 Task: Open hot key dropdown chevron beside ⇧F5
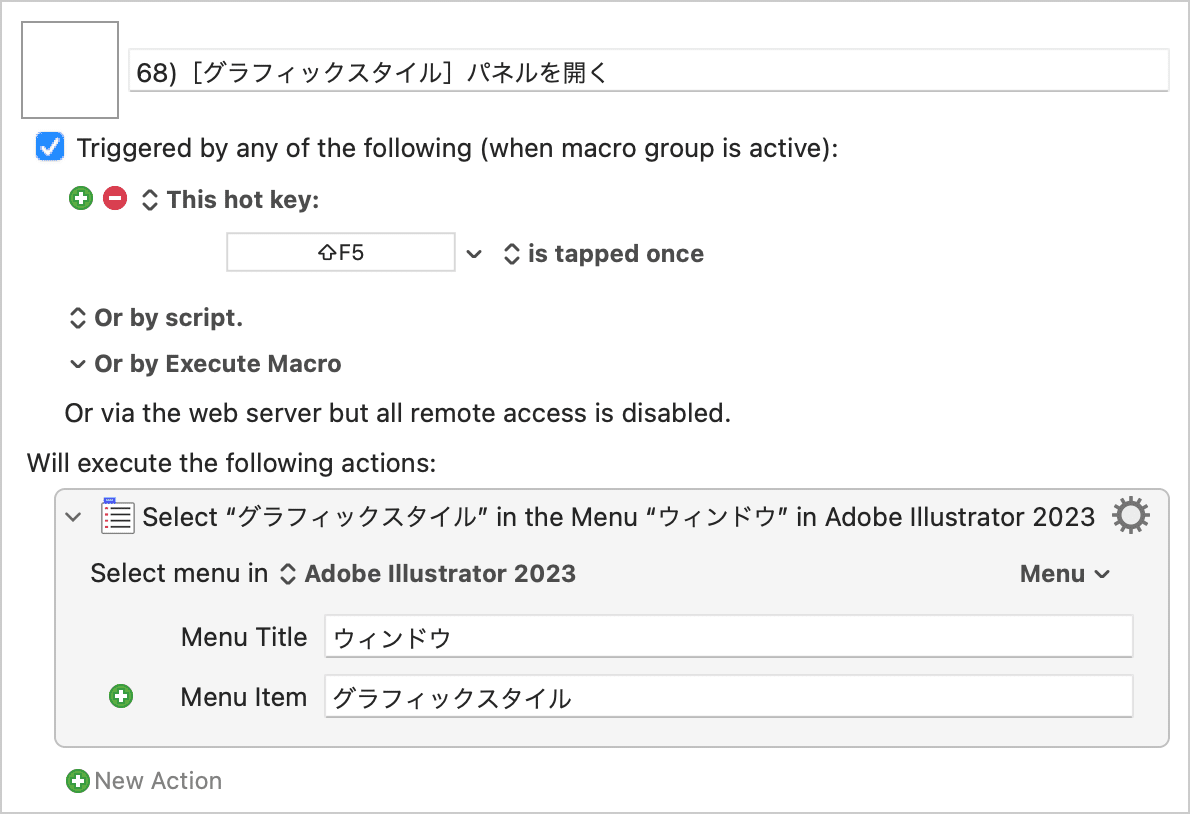pos(474,253)
